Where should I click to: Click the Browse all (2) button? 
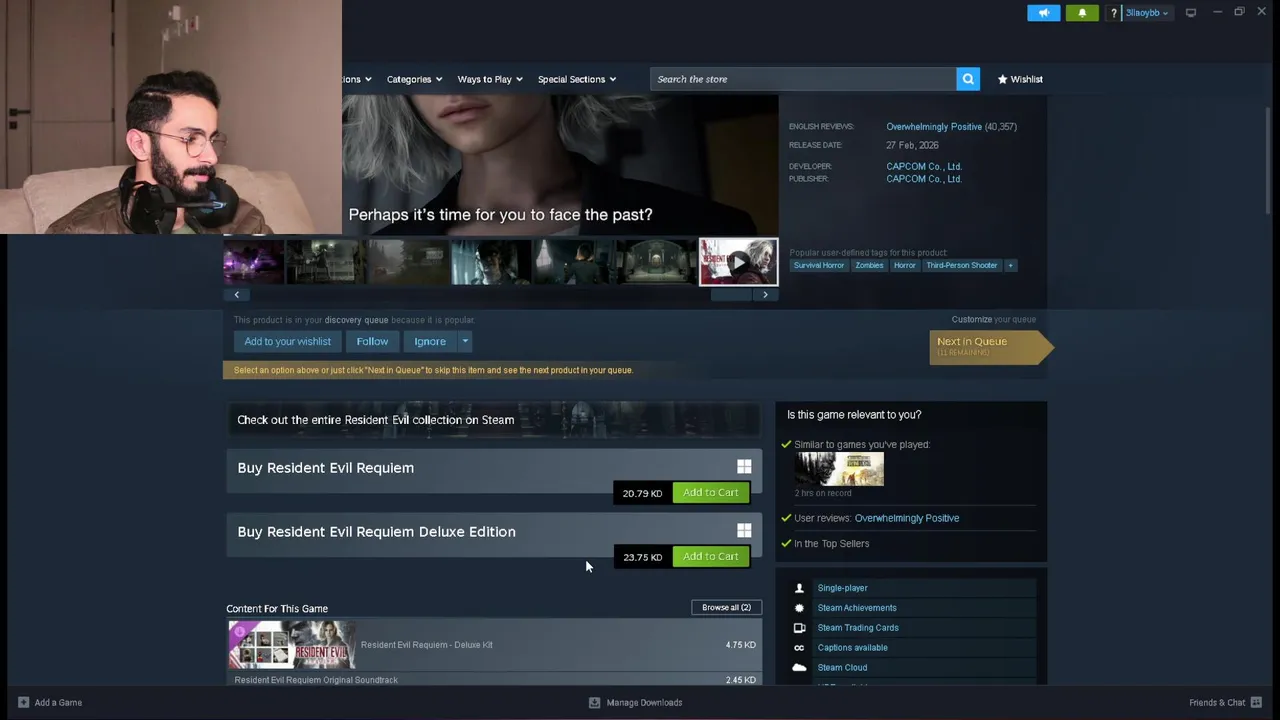726,607
